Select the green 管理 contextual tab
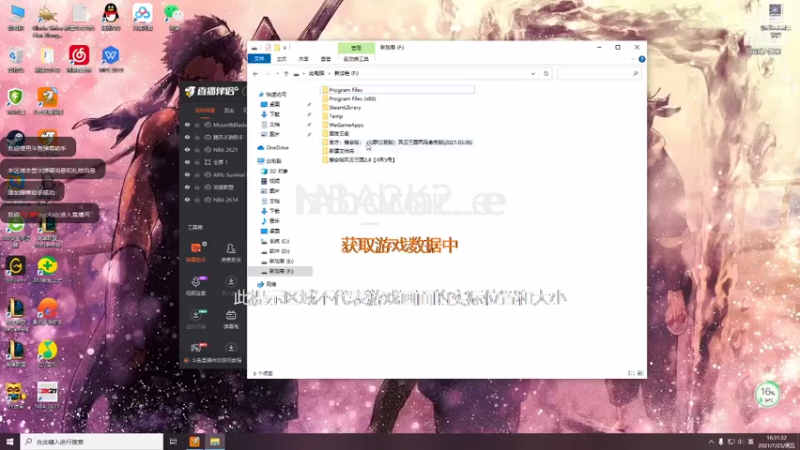800x450 pixels. tap(356, 47)
